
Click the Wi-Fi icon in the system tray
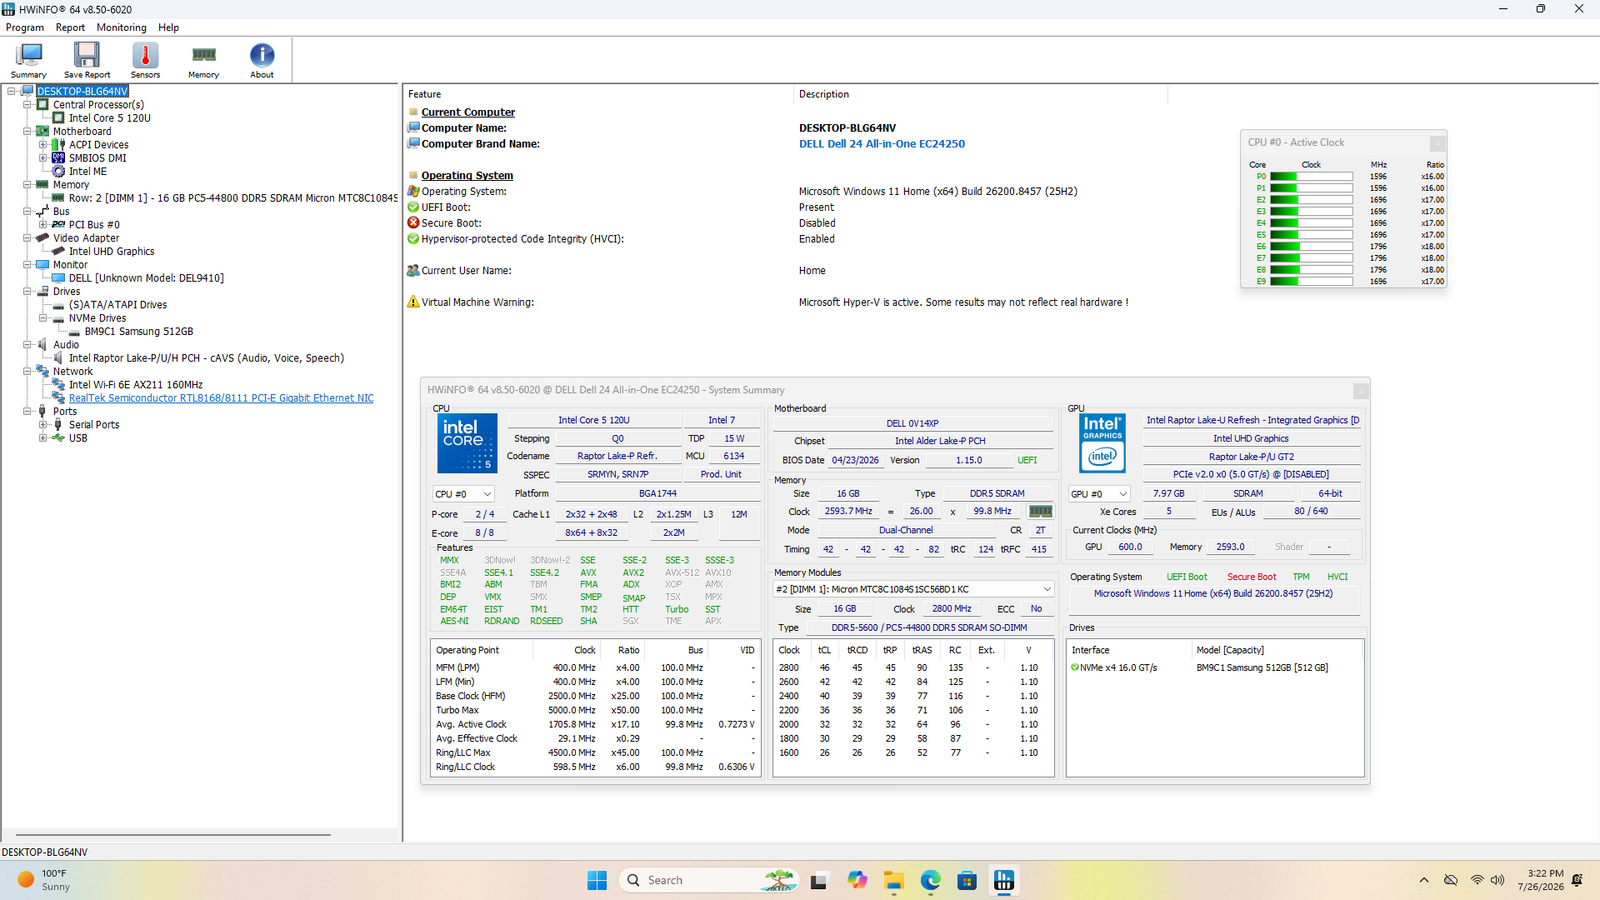[1477, 880]
